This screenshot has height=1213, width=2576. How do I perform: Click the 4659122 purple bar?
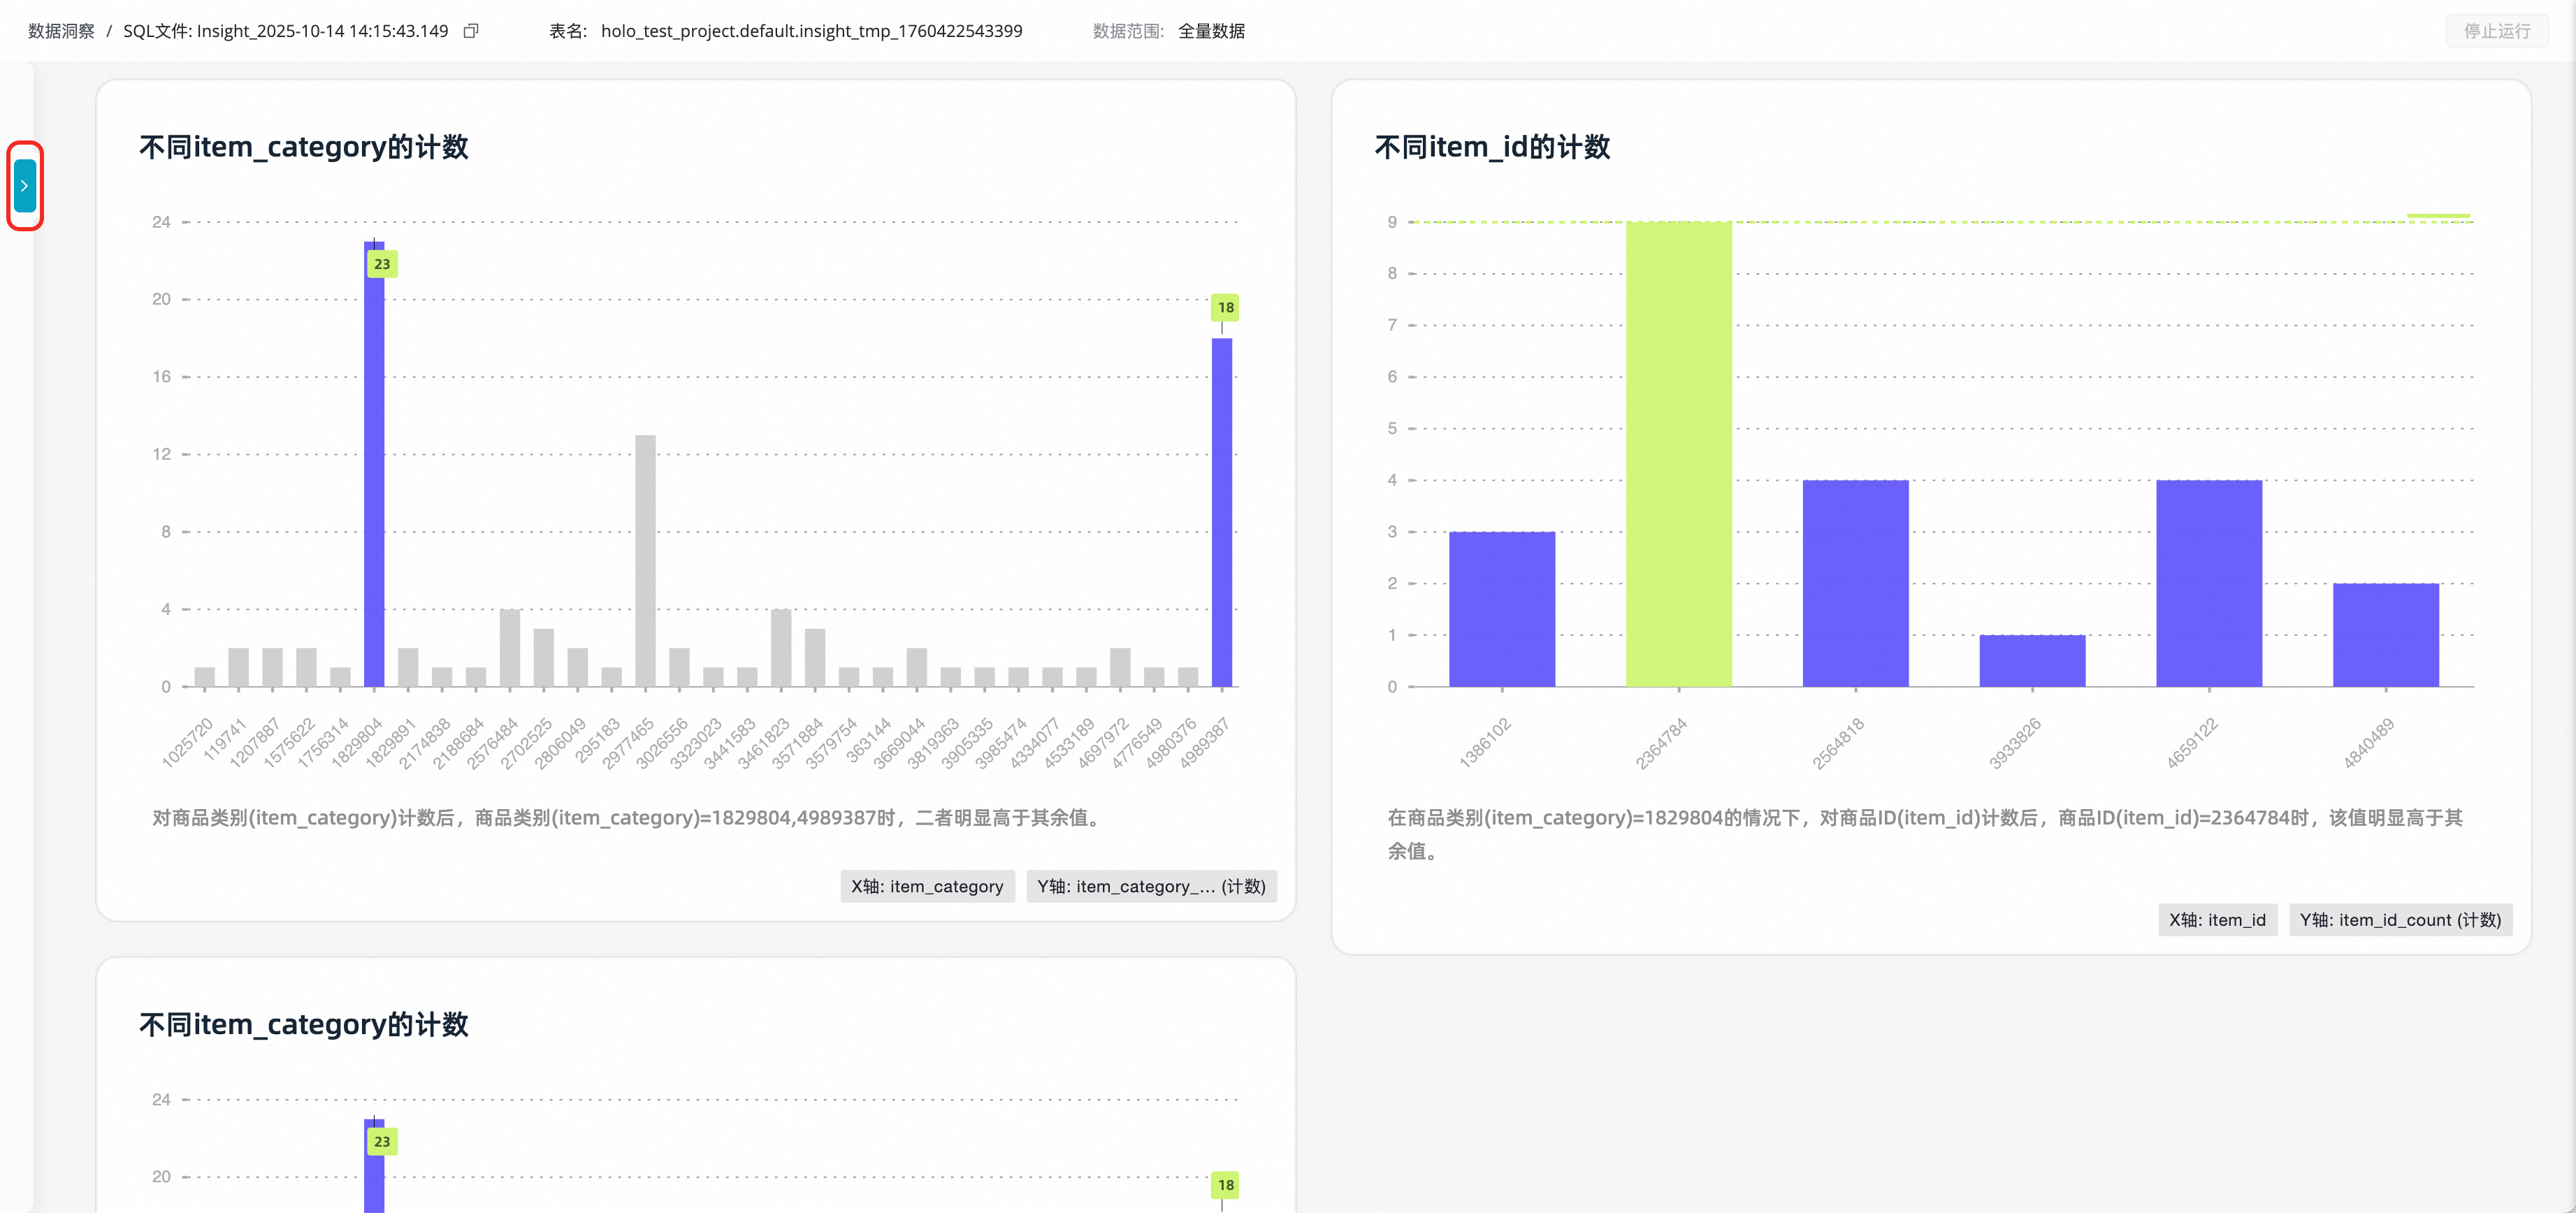click(2208, 585)
